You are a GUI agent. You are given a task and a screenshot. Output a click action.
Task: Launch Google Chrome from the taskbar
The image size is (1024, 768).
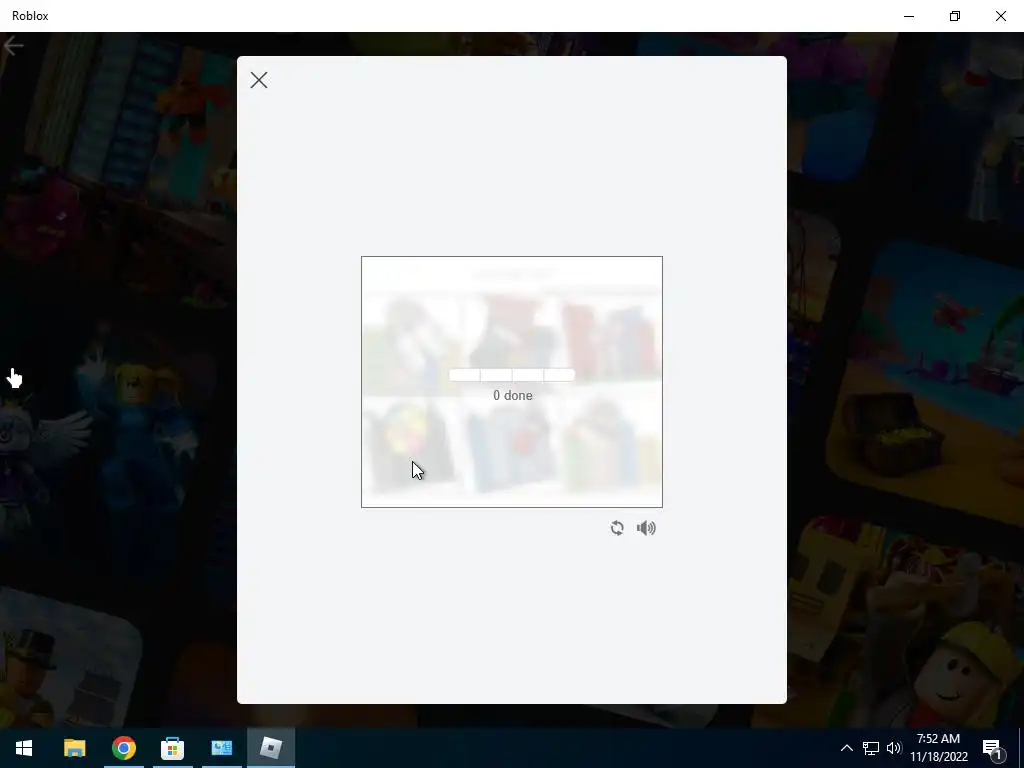tap(123, 748)
